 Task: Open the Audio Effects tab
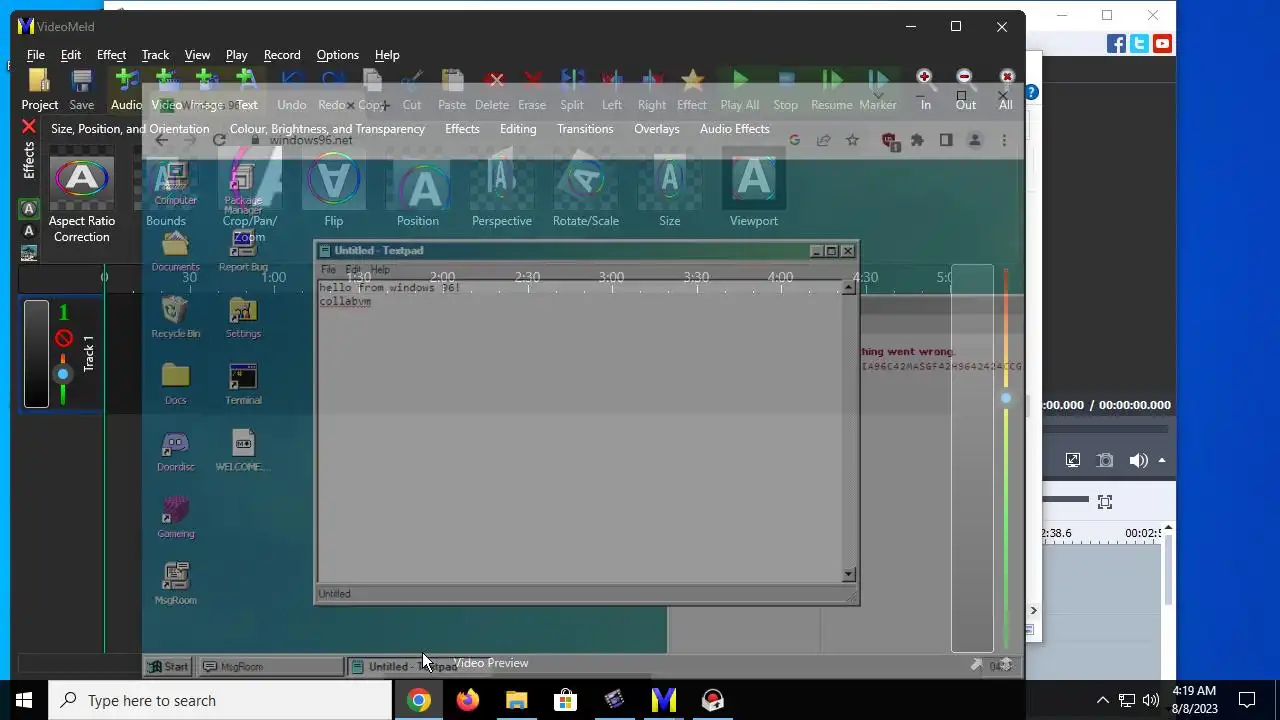click(735, 129)
